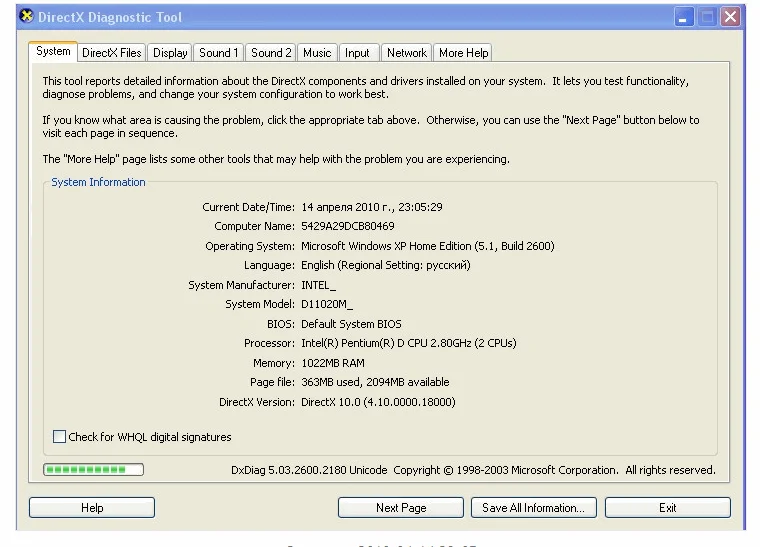Image resolution: width=760 pixels, height=547 pixels.
Task: Select the date value '14 апреля 2010 г., 23:05:29'
Action: 372,207
